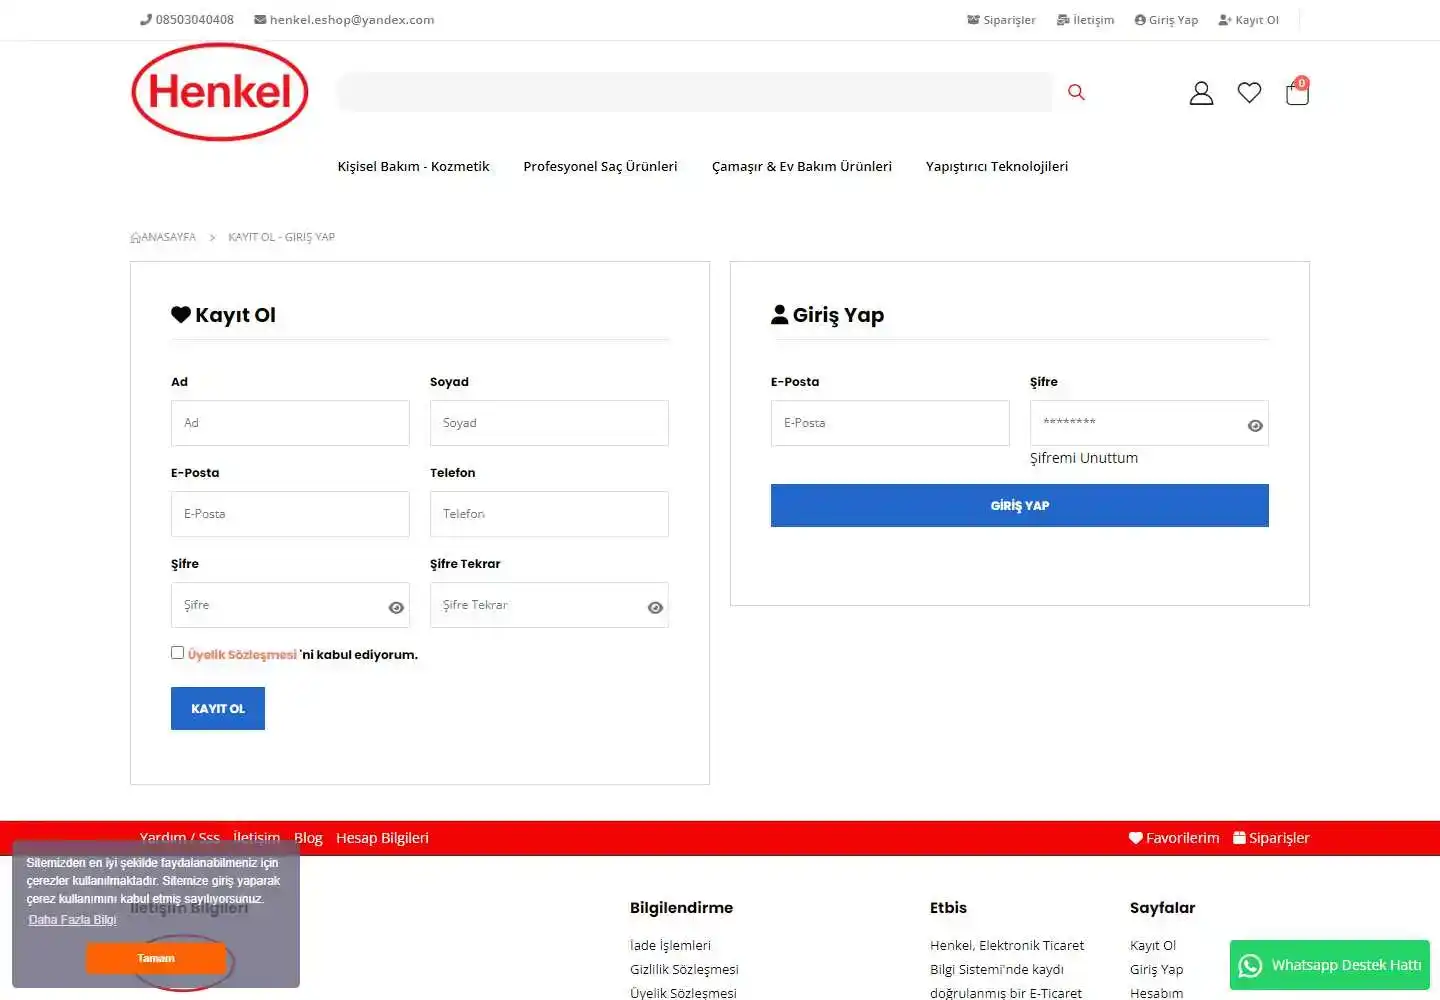
Task: Click Kayıt Ol in the top bar
Action: coord(1248,20)
